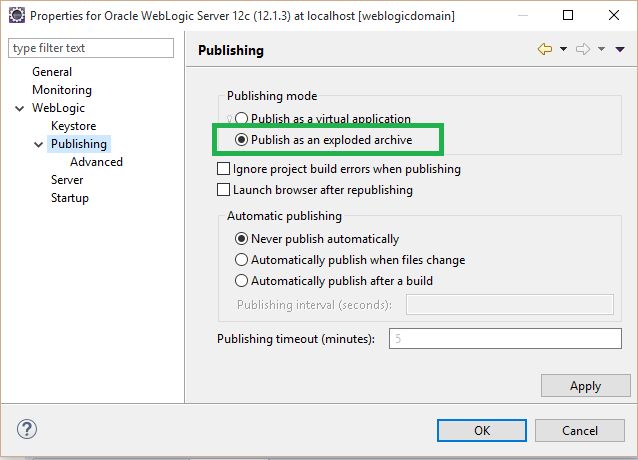Click the forward navigation arrow icon
The image size is (638, 460).
[x=583, y=49]
